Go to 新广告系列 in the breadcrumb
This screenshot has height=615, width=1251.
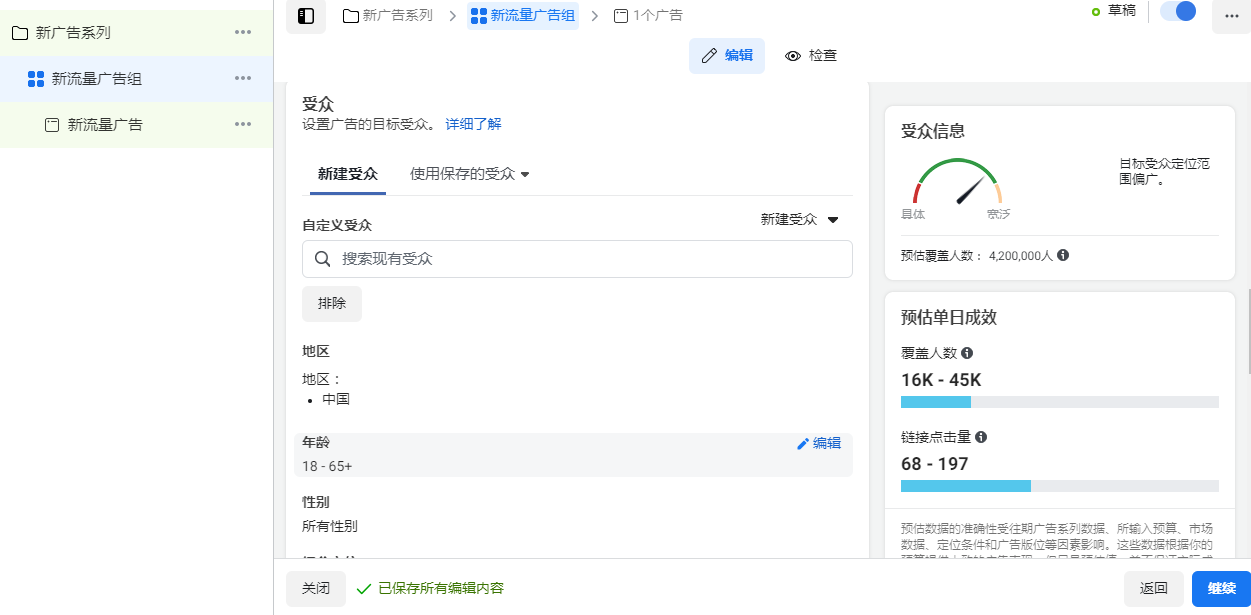tap(388, 16)
